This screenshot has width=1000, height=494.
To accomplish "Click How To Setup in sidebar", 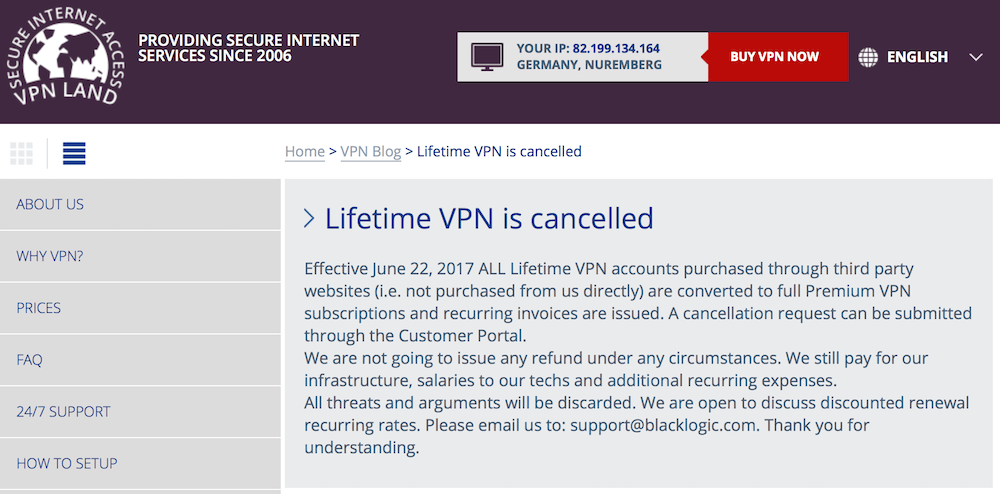I will (x=67, y=463).
